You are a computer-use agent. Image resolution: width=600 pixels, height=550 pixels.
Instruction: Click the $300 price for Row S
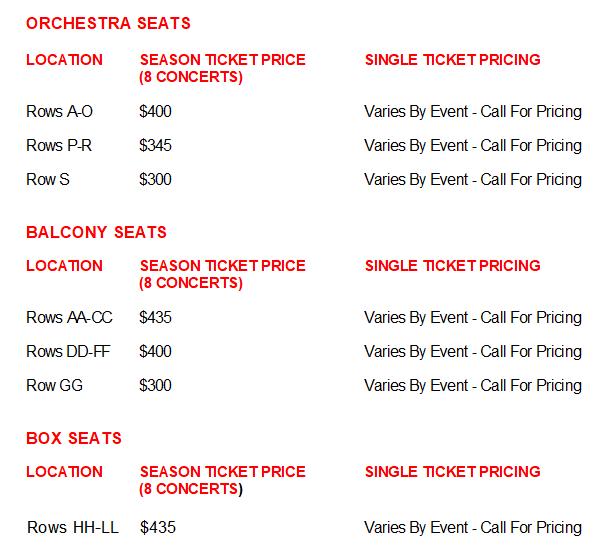pos(156,179)
